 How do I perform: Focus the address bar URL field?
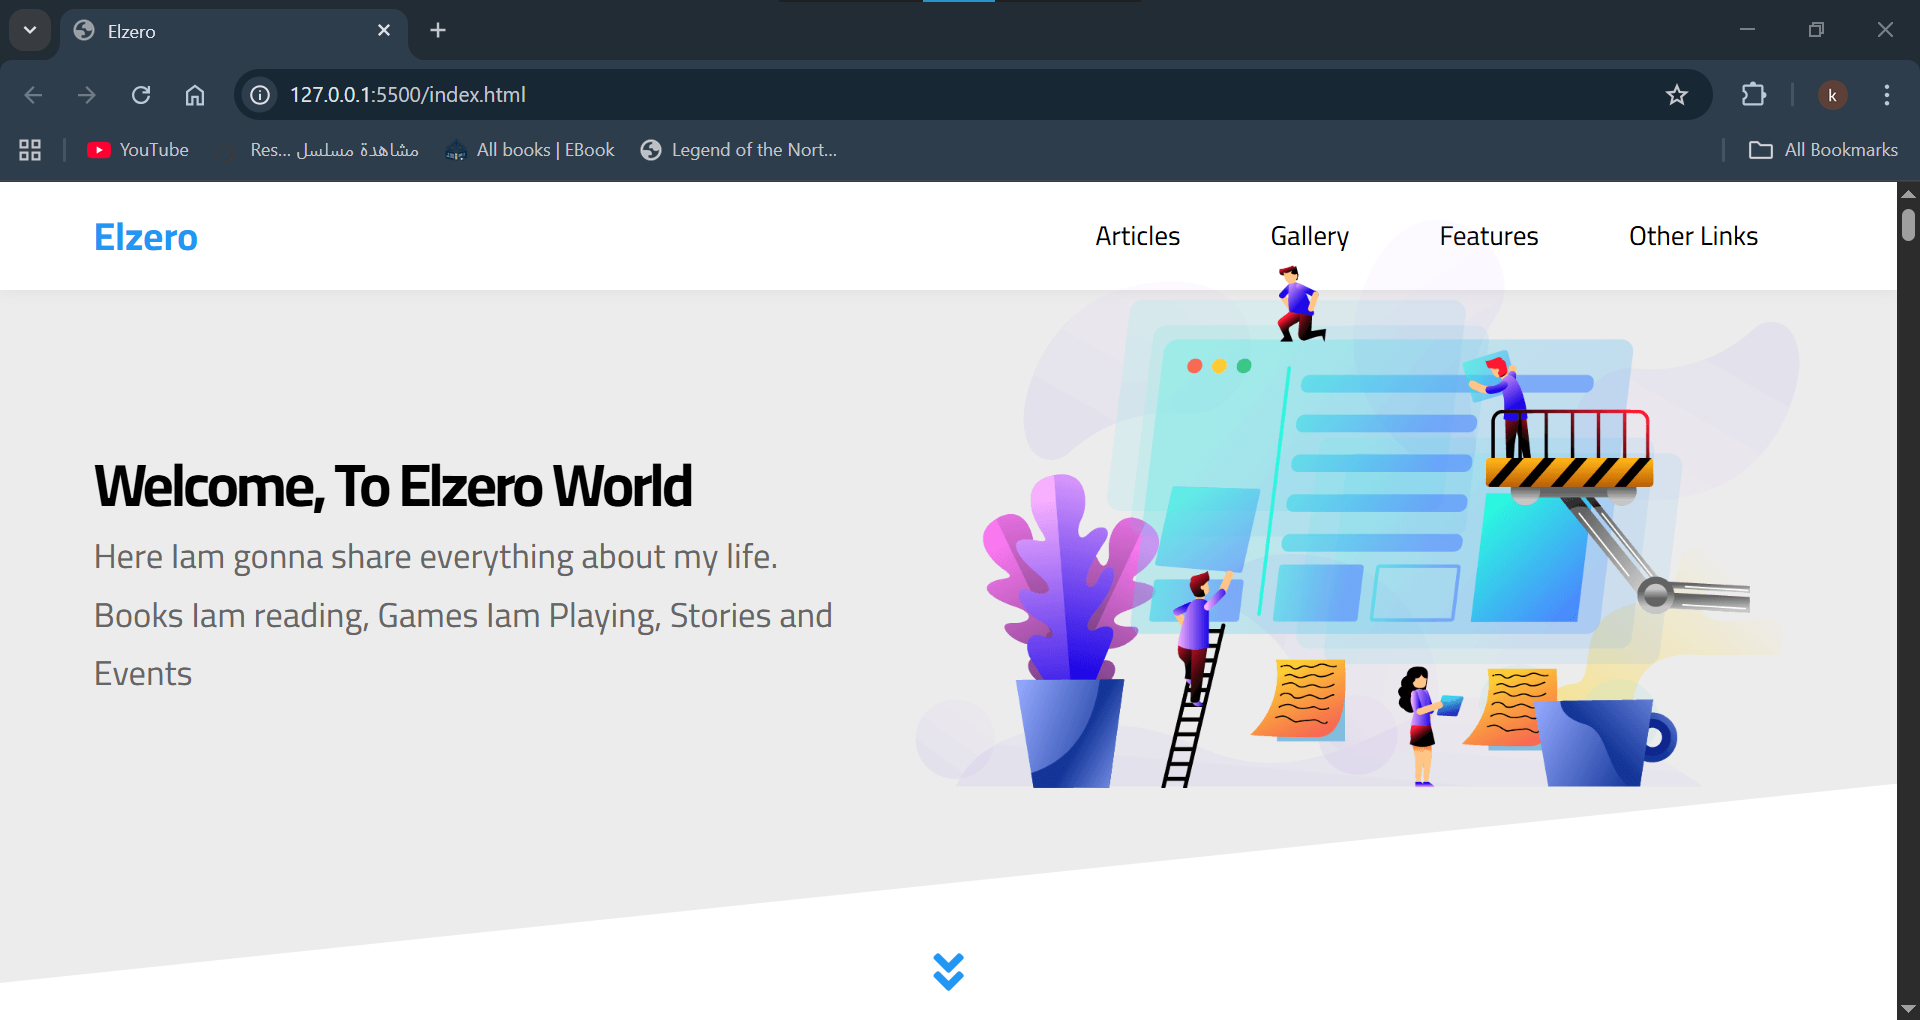tap(900, 95)
